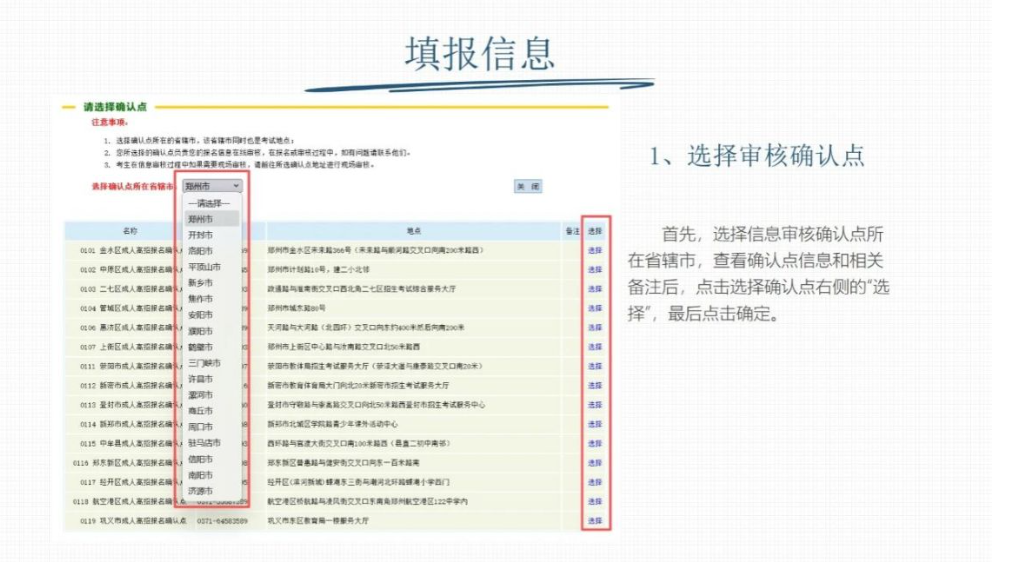Select 鹤壁市 in the dropdown list
Image resolution: width=1015 pixels, height=566 pixels.
(200, 347)
